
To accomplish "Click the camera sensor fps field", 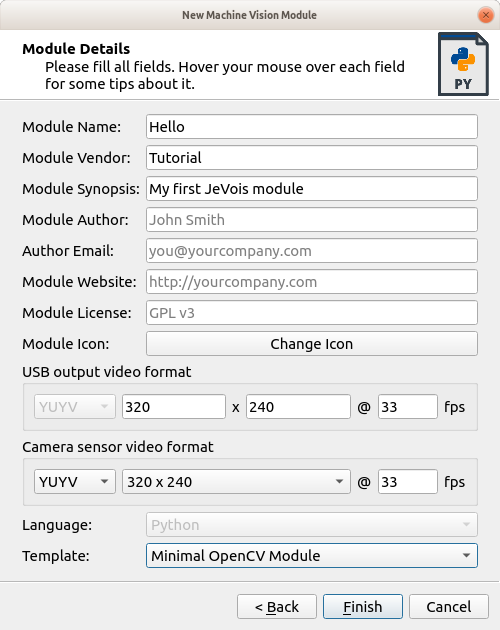I will tap(408, 481).
